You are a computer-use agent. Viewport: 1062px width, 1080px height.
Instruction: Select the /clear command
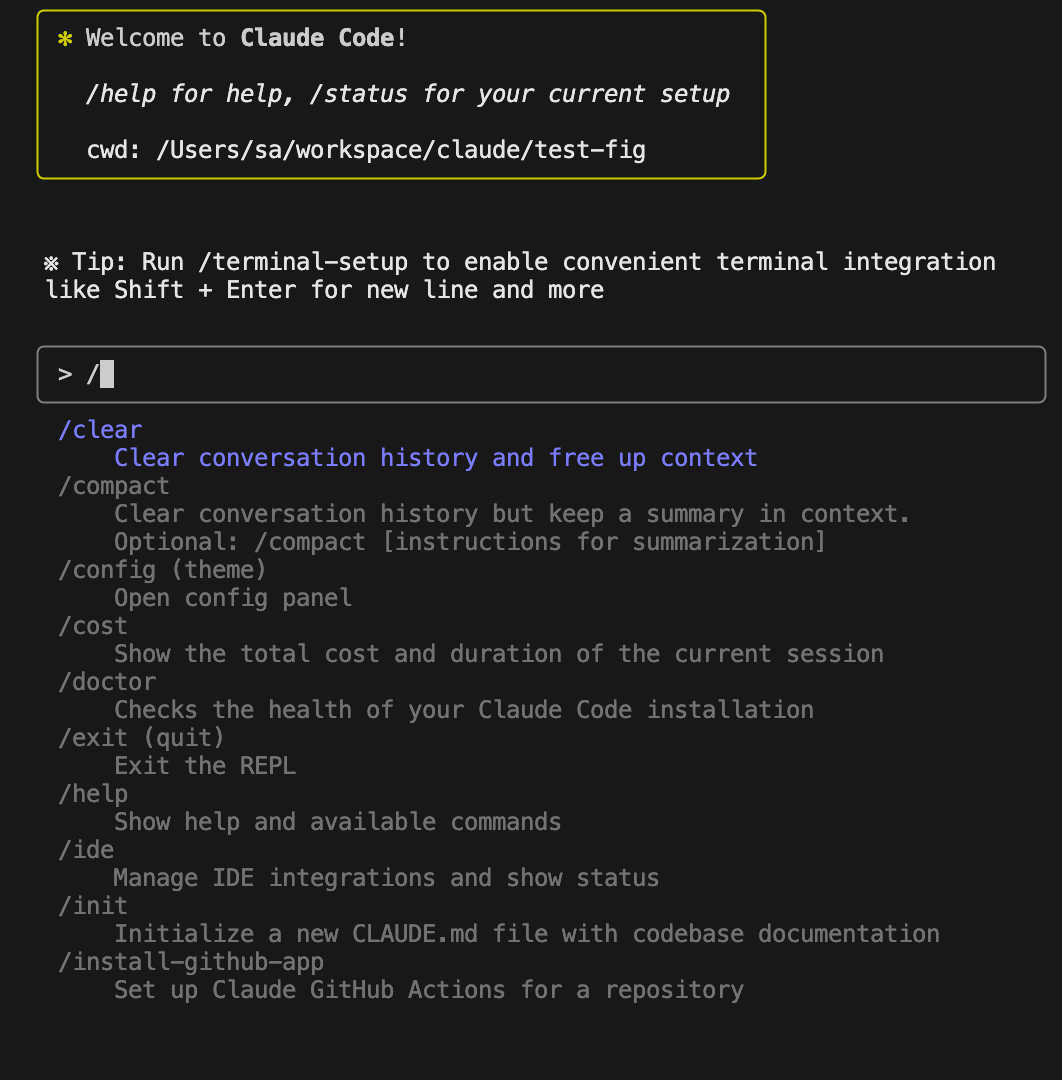[101, 430]
